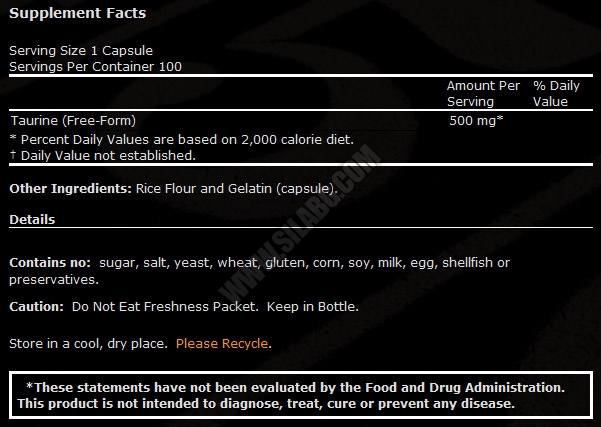
Task: Click the Details section heading
Action: point(32,220)
